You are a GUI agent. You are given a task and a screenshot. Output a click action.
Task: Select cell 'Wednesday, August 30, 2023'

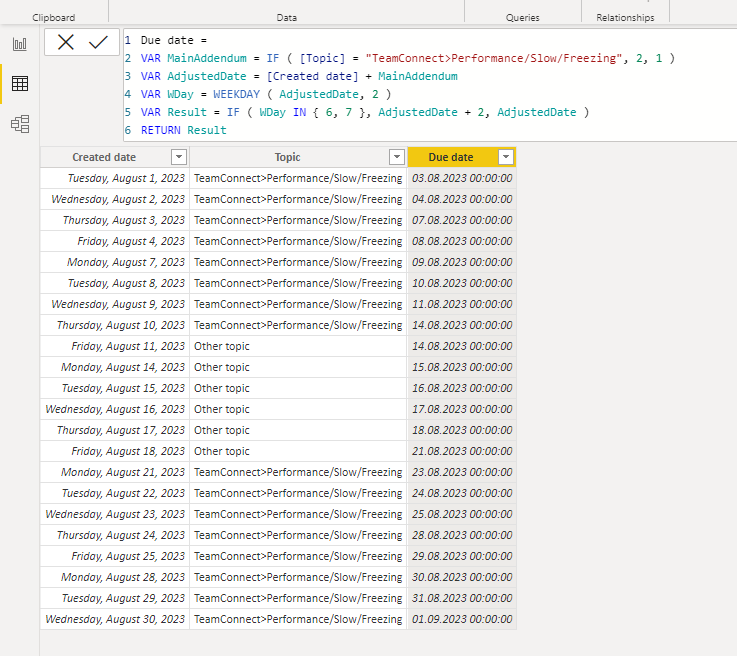(115, 619)
